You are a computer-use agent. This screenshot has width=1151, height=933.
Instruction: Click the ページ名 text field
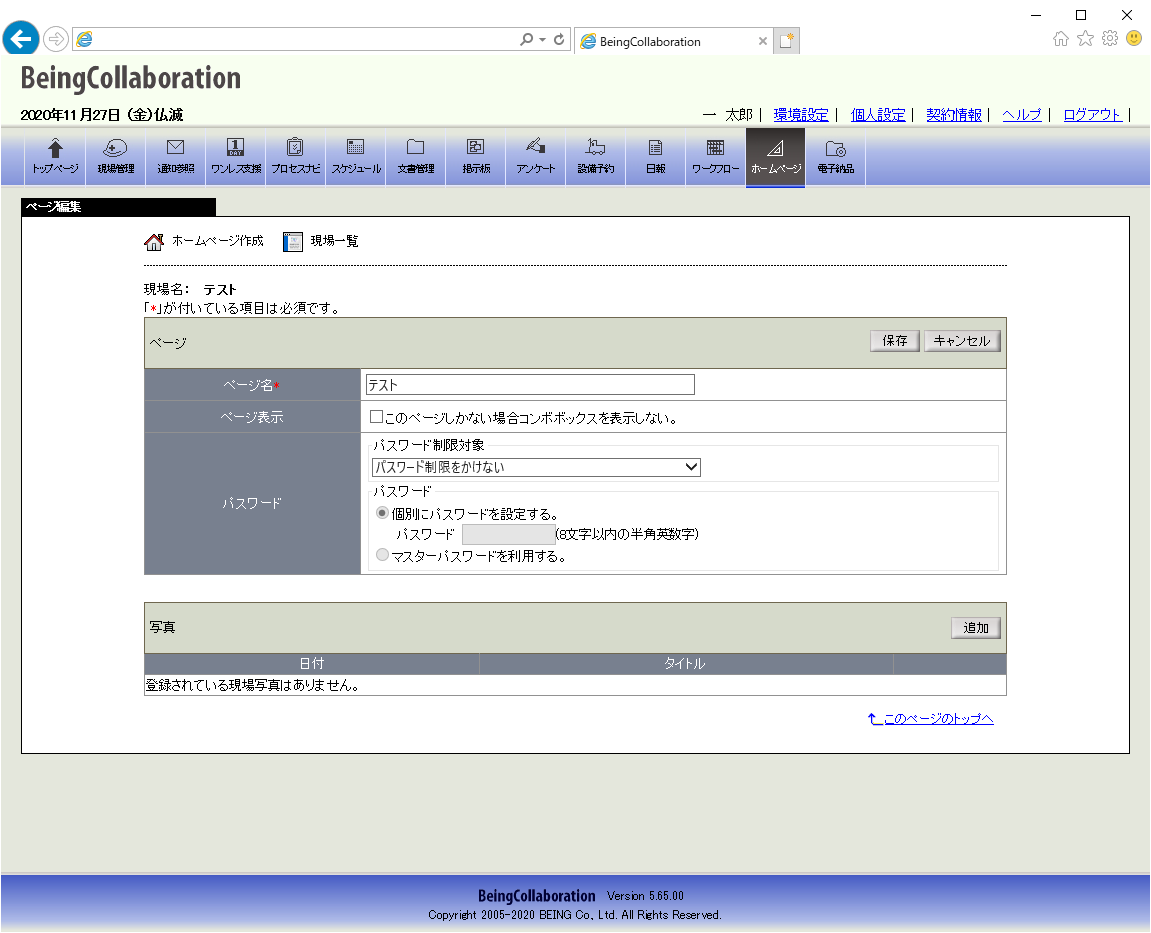click(x=529, y=385)
